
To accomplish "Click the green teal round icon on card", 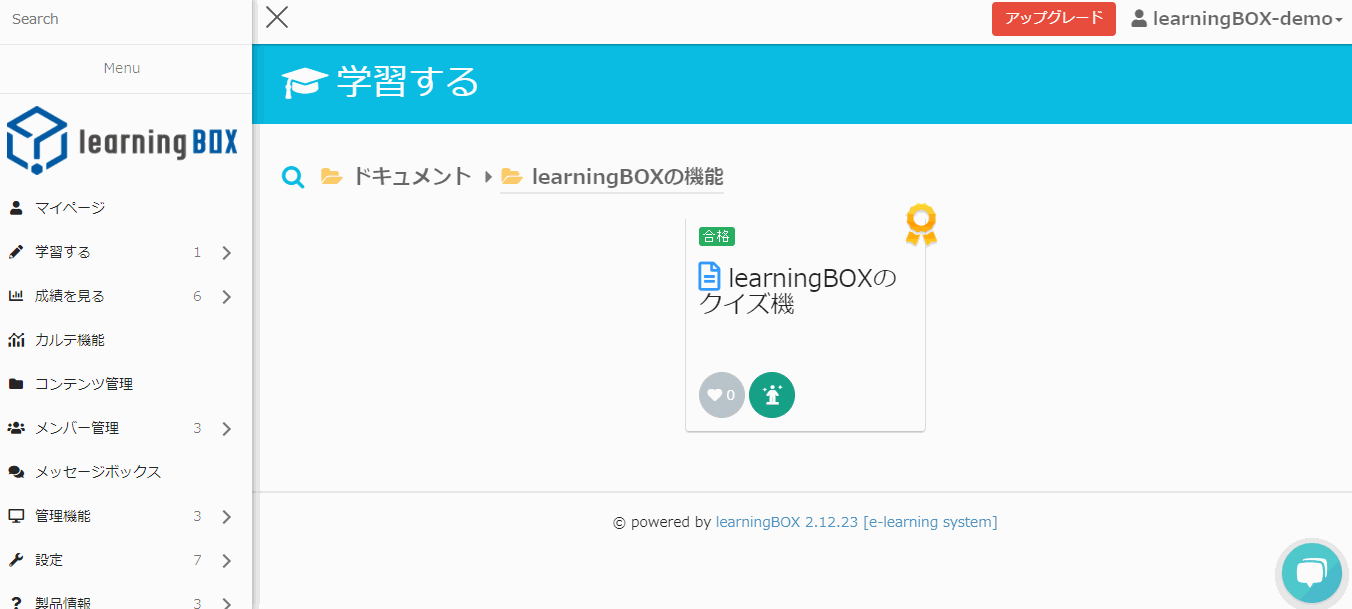I will [771, 395].
